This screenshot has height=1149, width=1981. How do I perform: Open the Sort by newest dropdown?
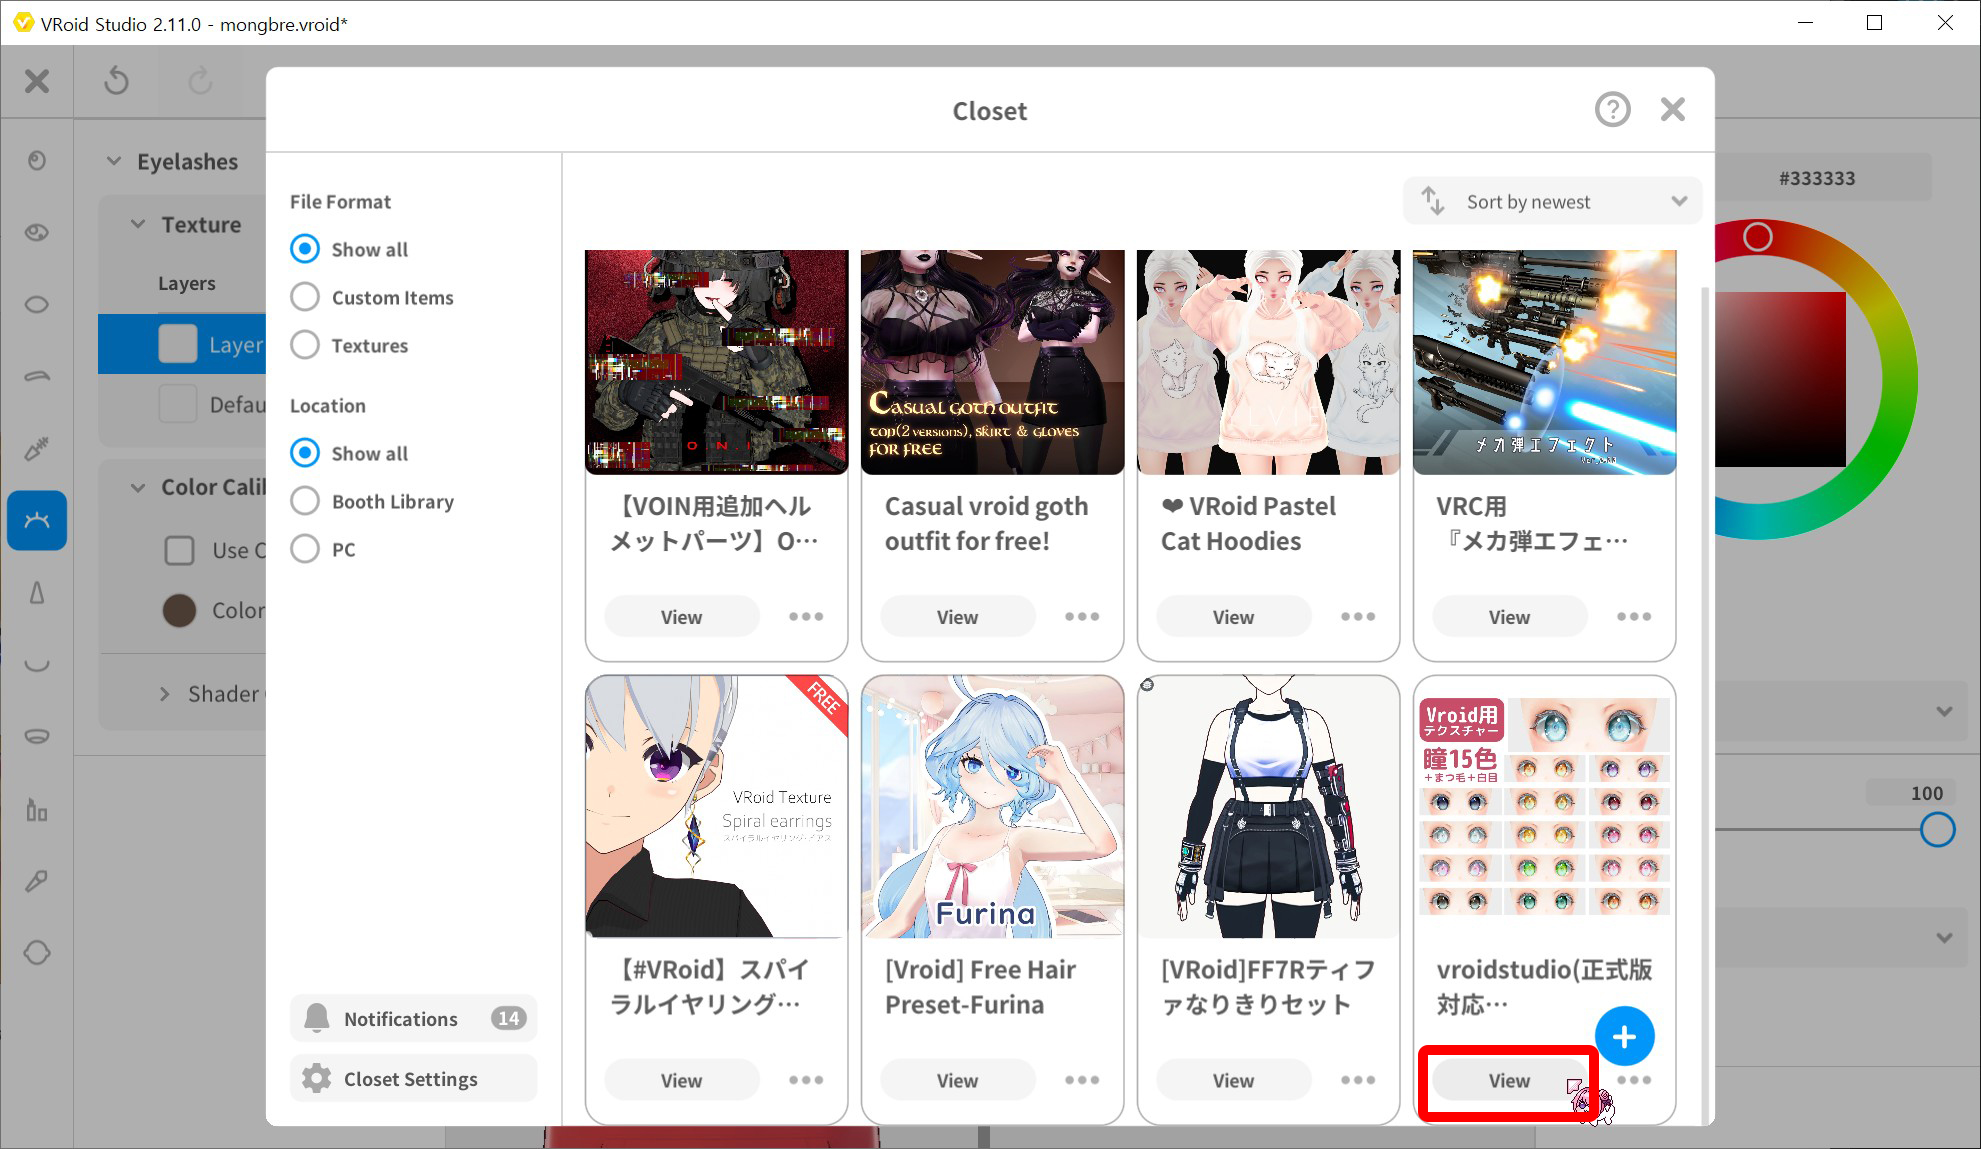click(1552, 202)
